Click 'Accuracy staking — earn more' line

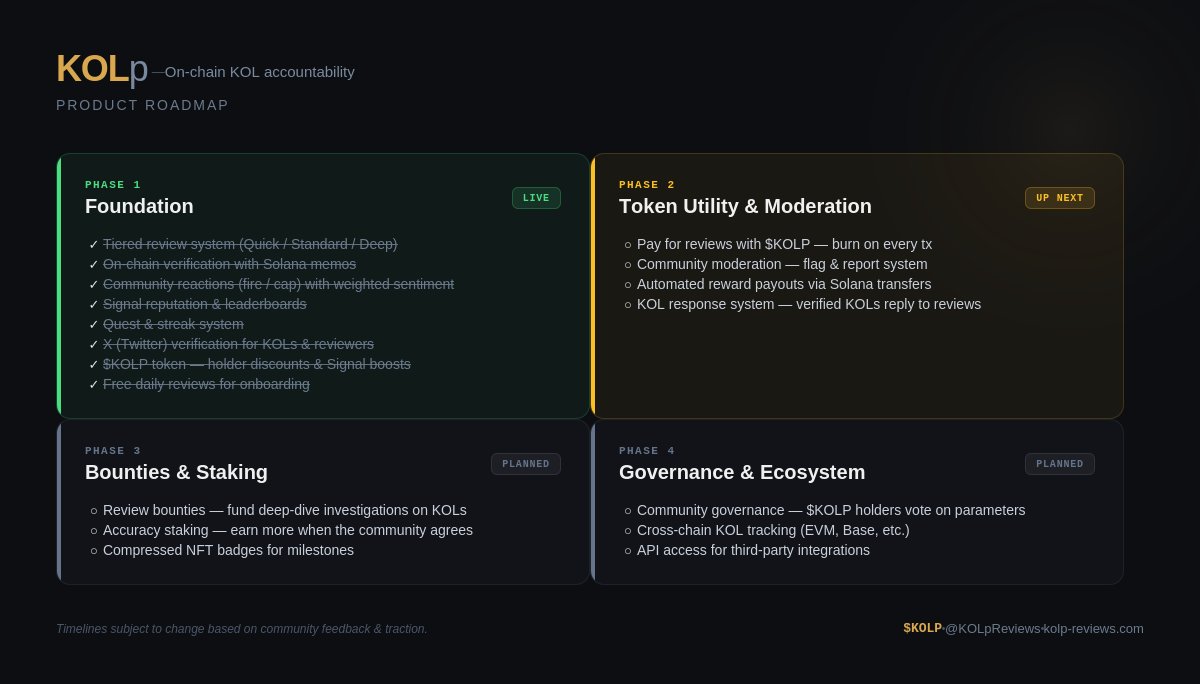pos(288,530)
